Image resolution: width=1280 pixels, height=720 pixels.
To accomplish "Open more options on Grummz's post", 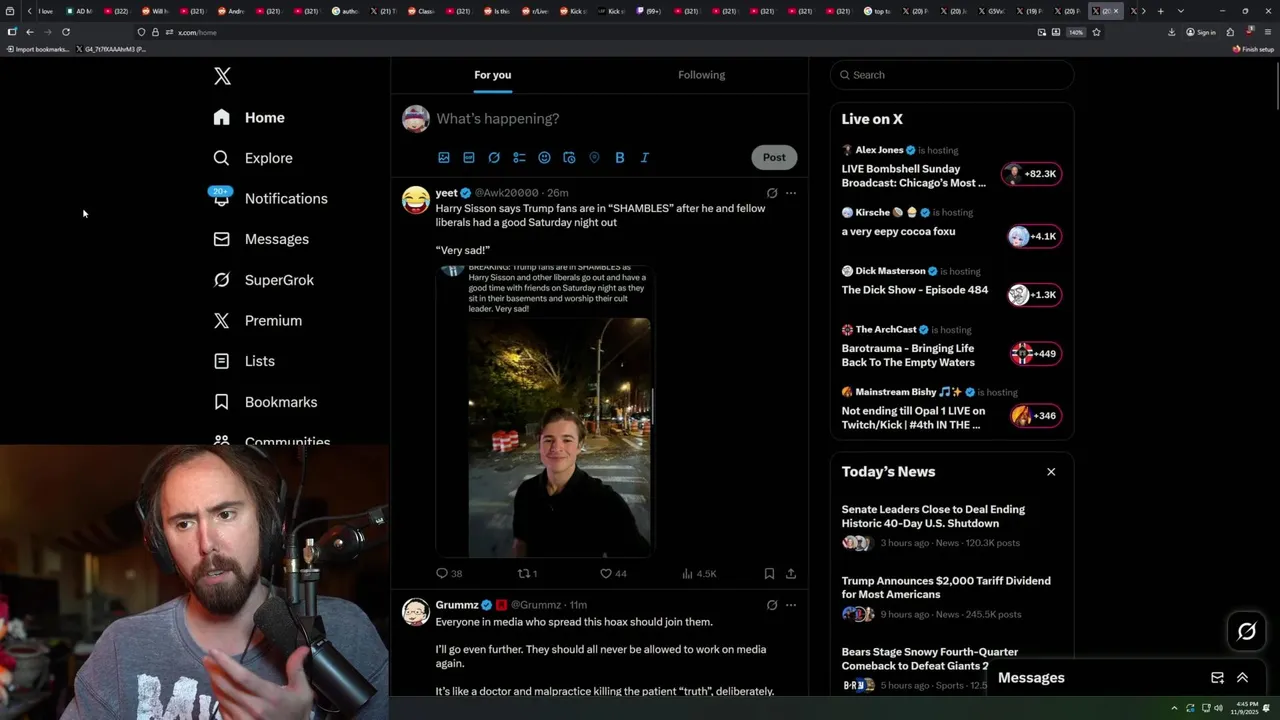I will (x=791, y=605).
